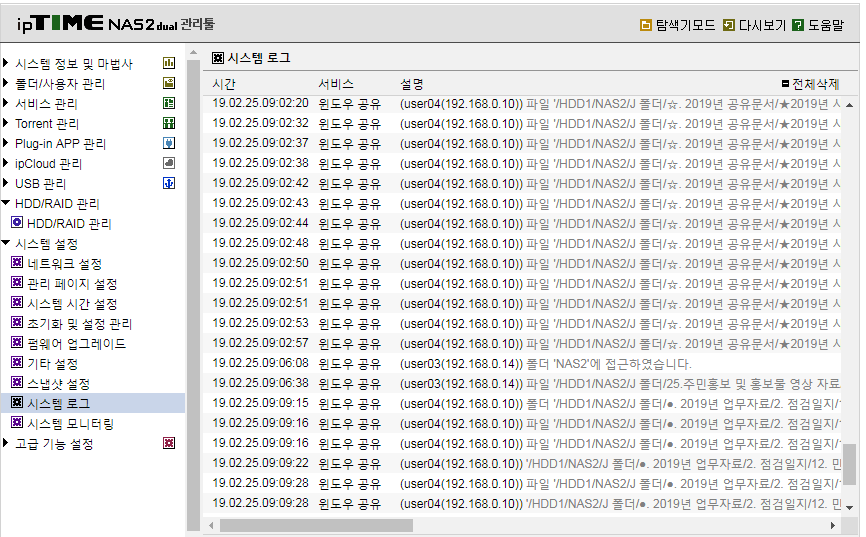866x537 pixels.
Task: Open 펌웨어 업그레이드 menu item
Action: [76, 344]
